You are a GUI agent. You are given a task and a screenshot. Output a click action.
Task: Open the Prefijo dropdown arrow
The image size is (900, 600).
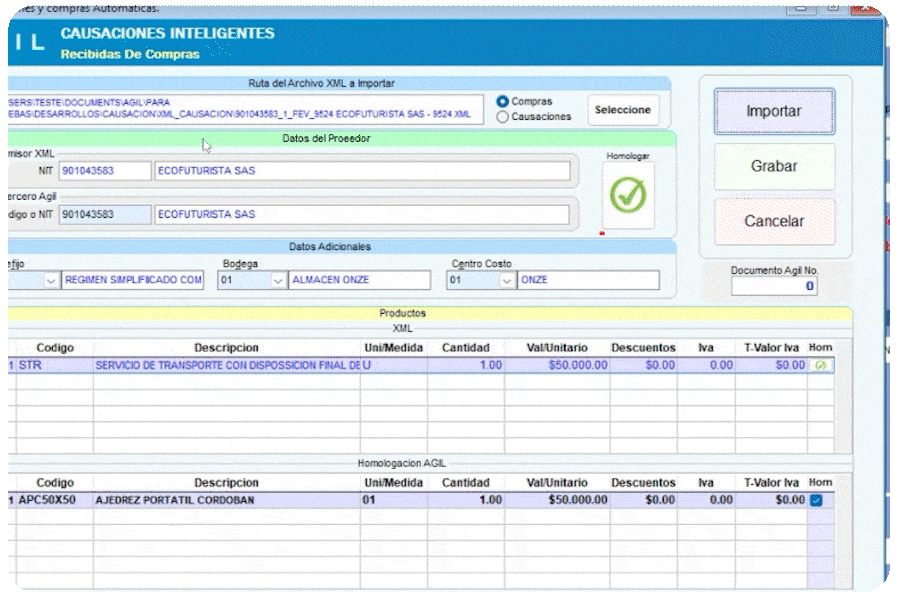(50, 281)
